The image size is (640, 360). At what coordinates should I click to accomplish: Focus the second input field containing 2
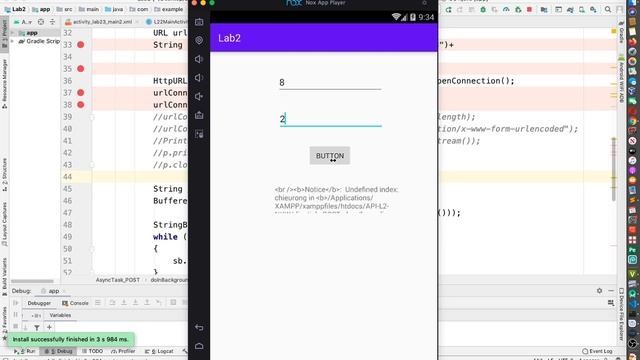pos(330,119)
